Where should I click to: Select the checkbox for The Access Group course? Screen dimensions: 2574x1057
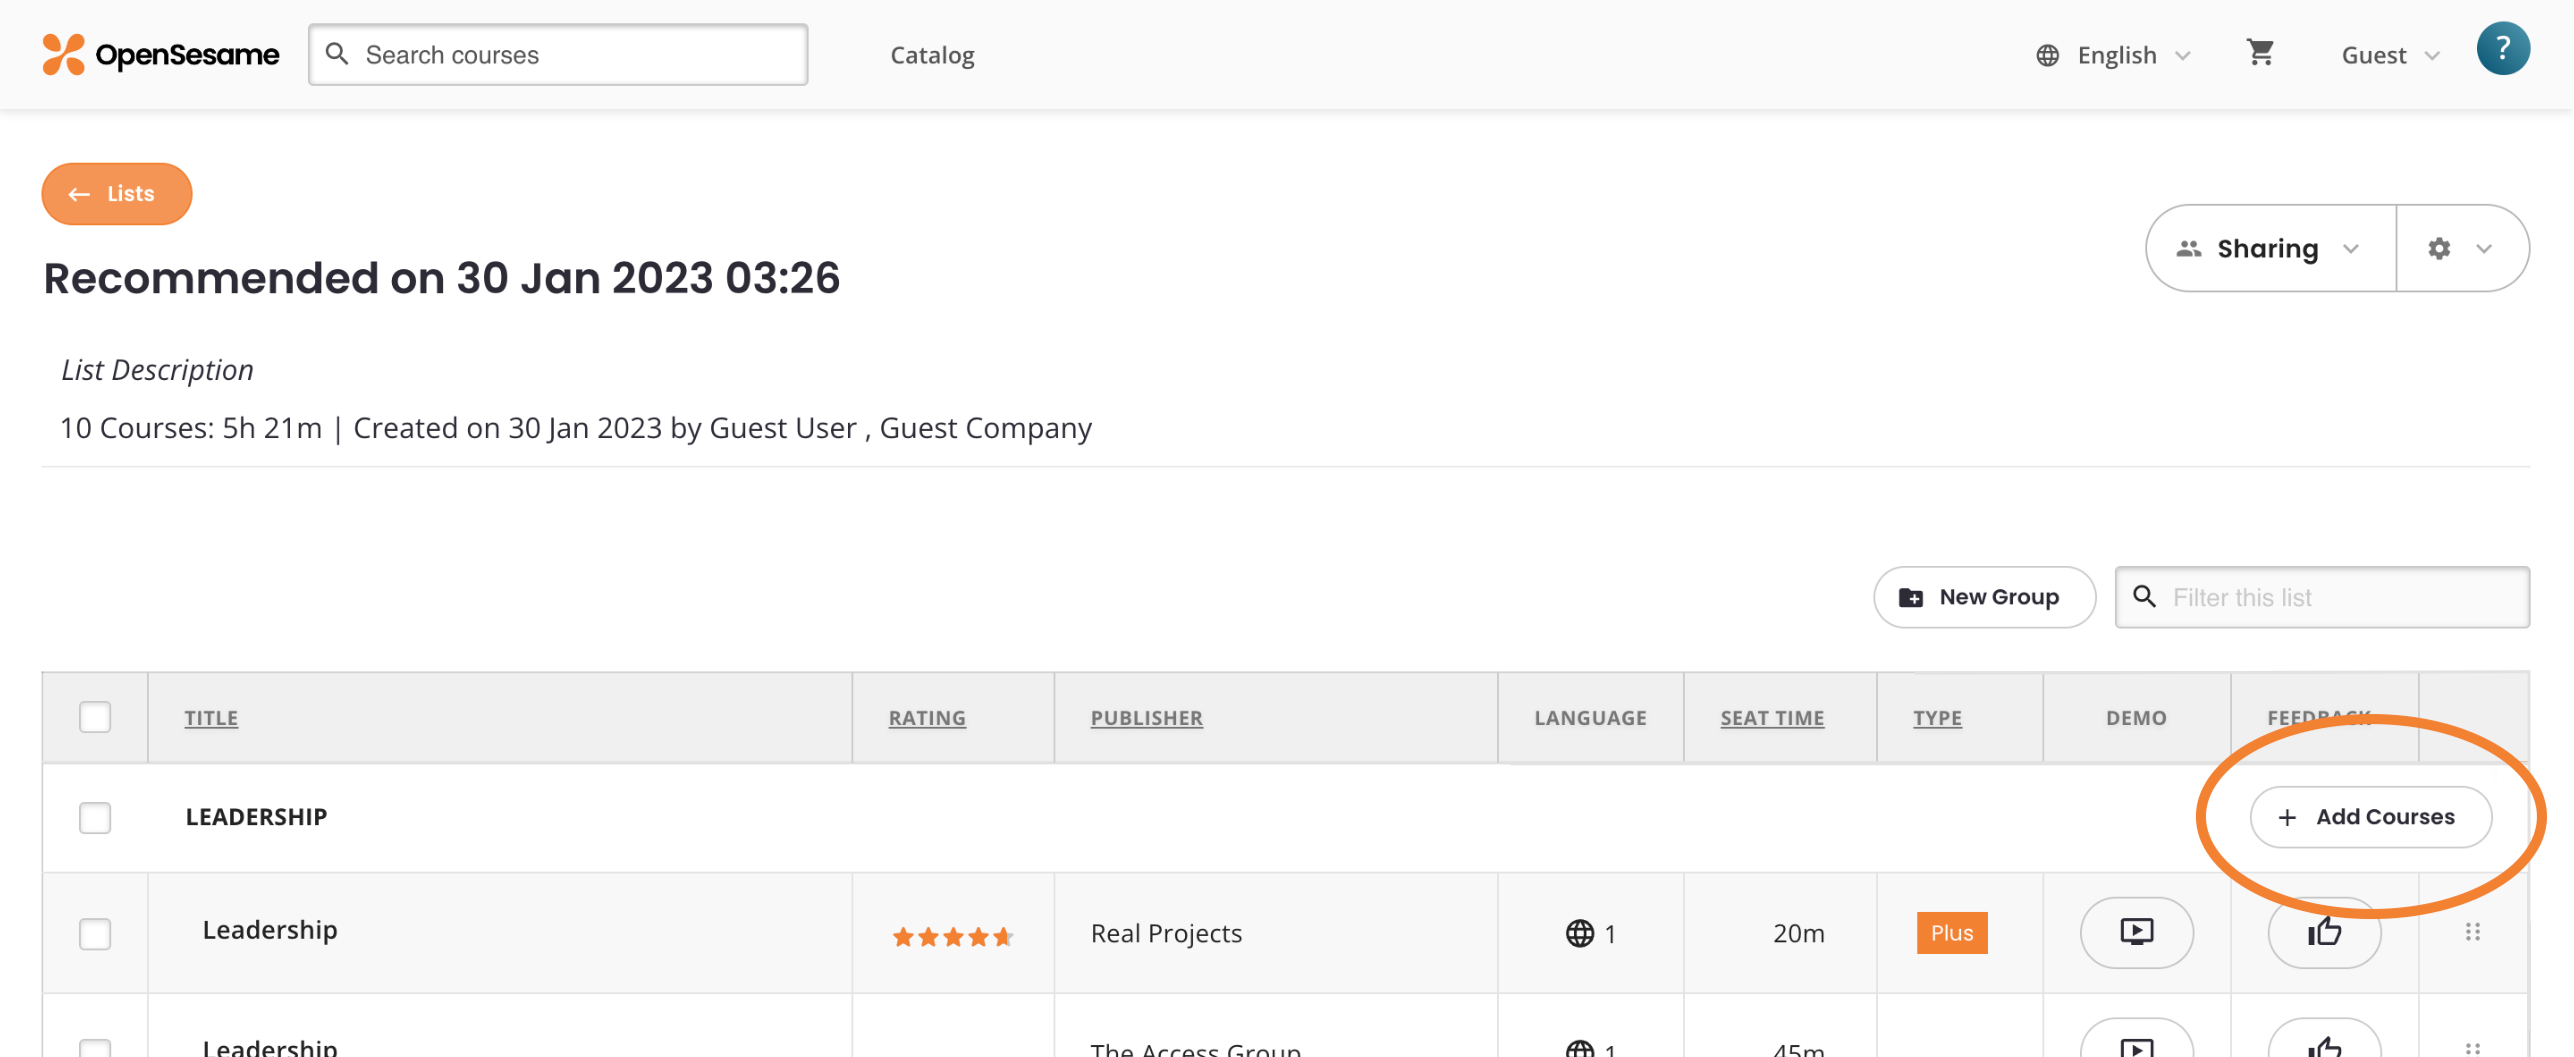(95, 1048)
